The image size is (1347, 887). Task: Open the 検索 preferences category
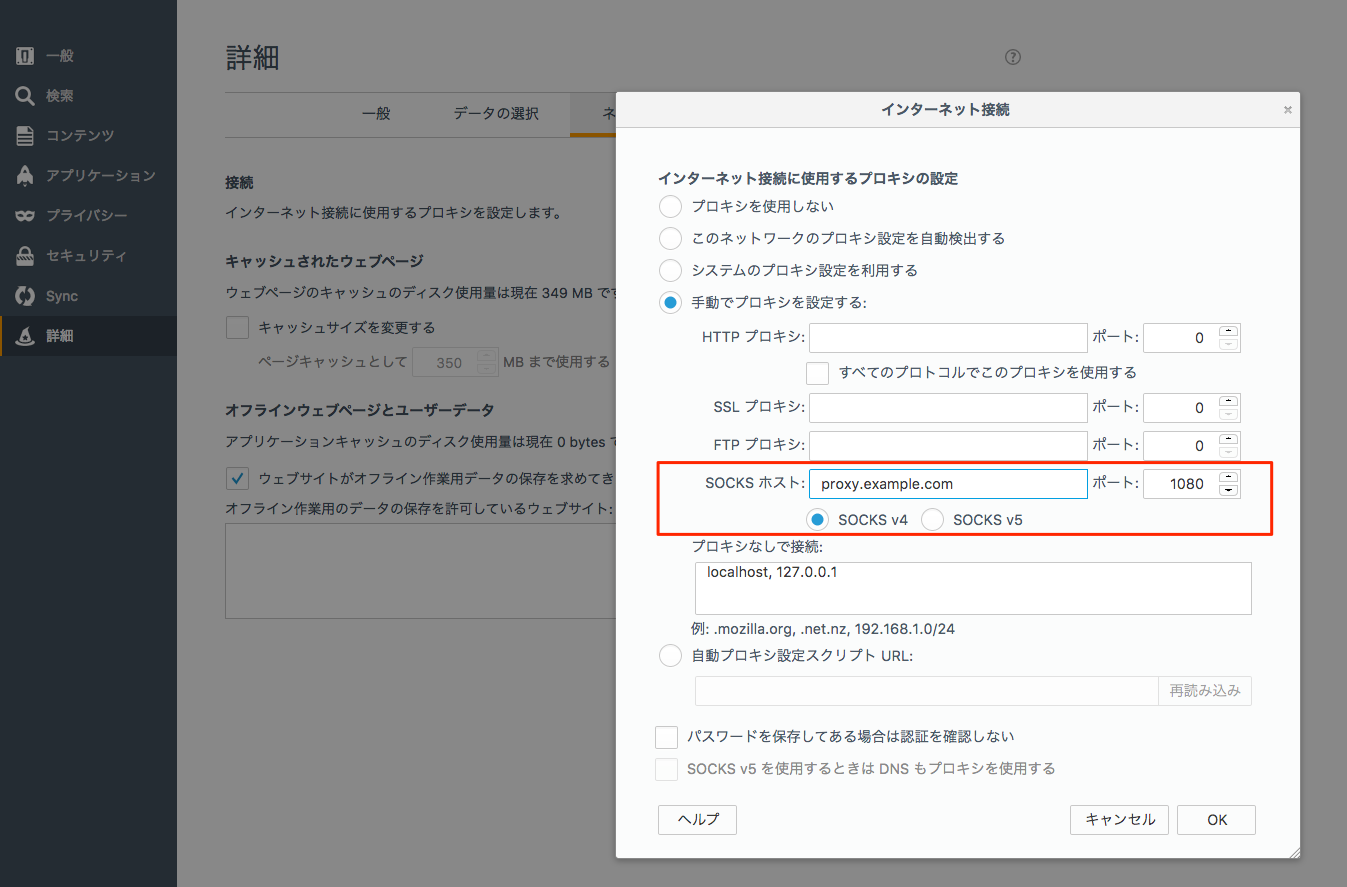point(88,96)
